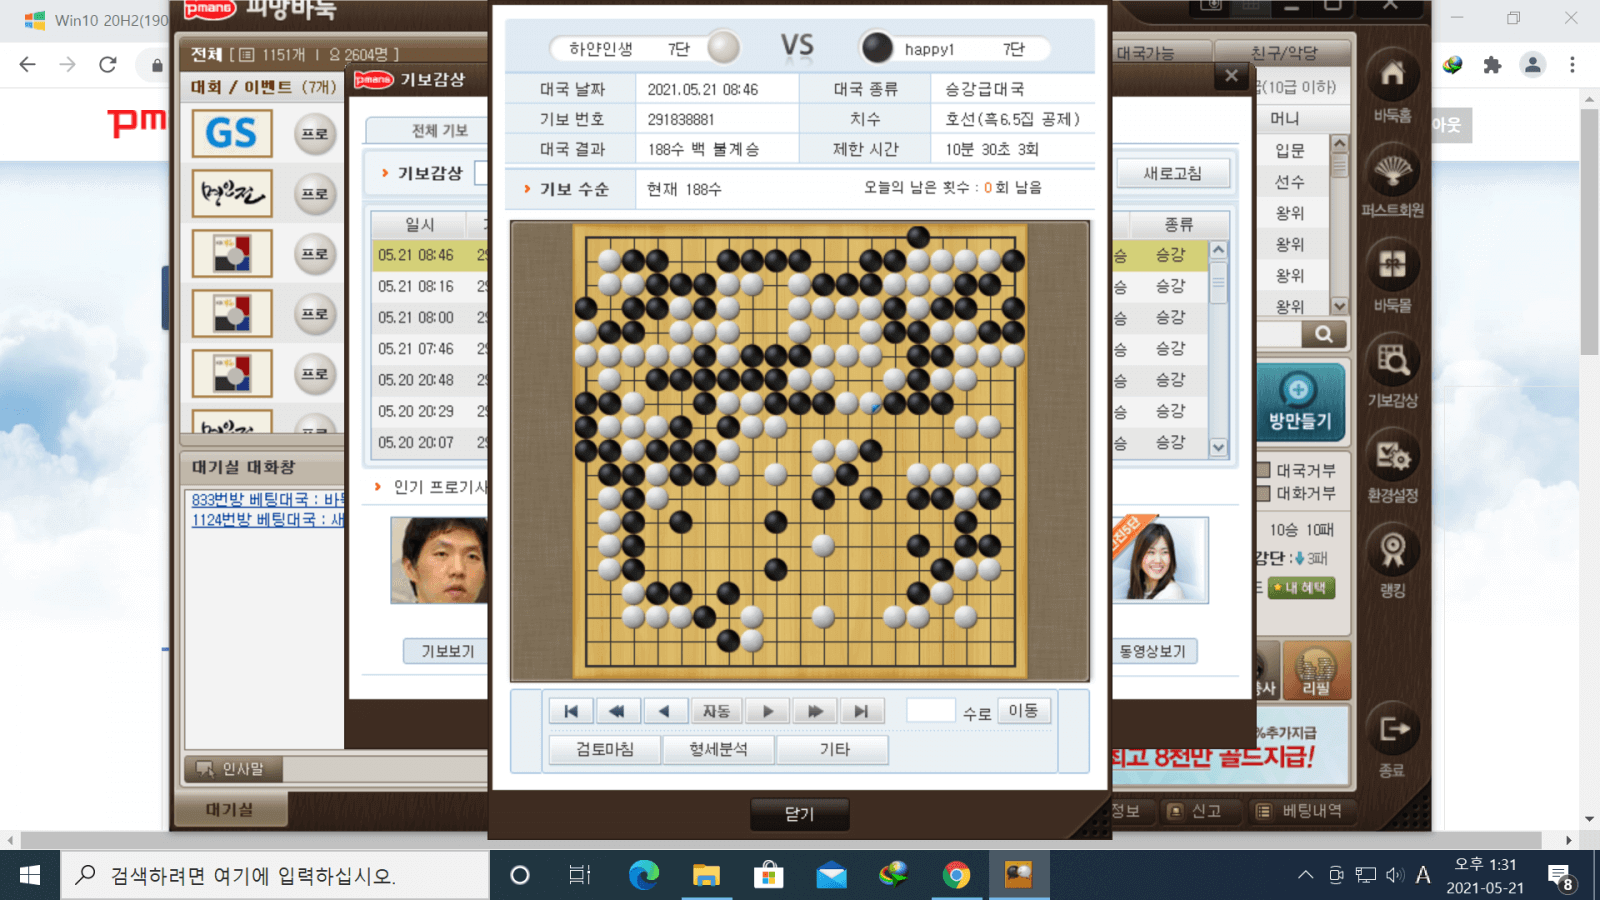Viewport: 1600px width, 900px height.
Task: Open link 833번방 베팅대국
Action: click(267, 499)
